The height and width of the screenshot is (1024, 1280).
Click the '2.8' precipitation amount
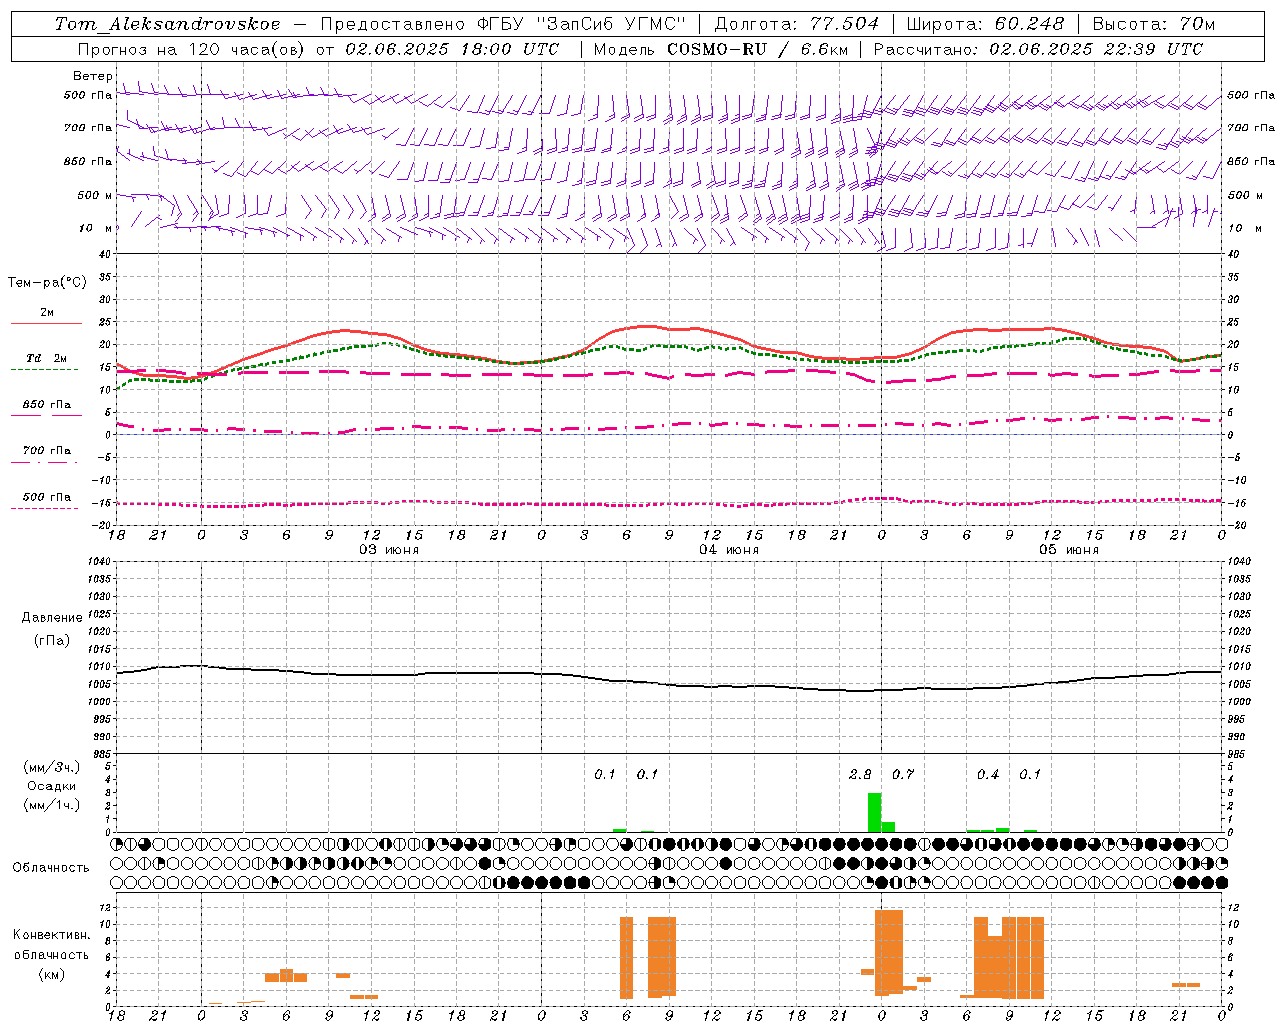tap(860, 774)
